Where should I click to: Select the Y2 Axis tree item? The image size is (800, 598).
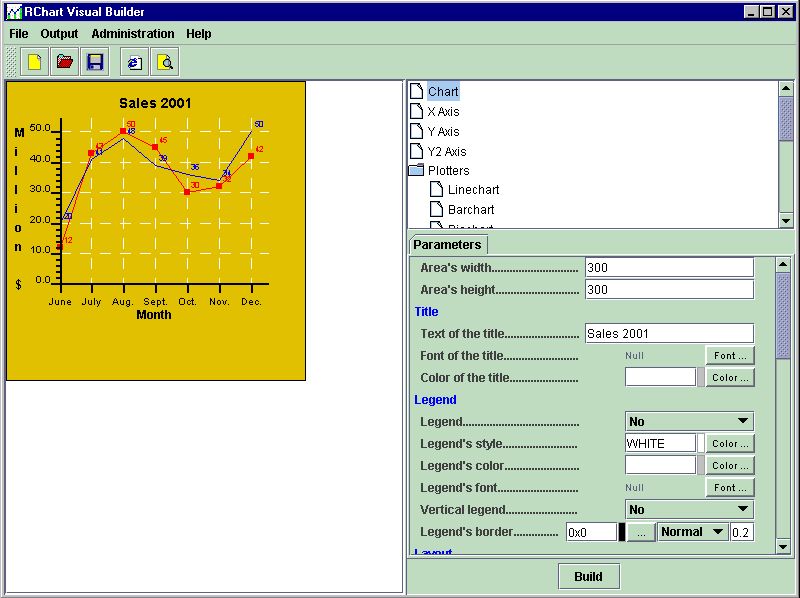(x=446, y=151)
